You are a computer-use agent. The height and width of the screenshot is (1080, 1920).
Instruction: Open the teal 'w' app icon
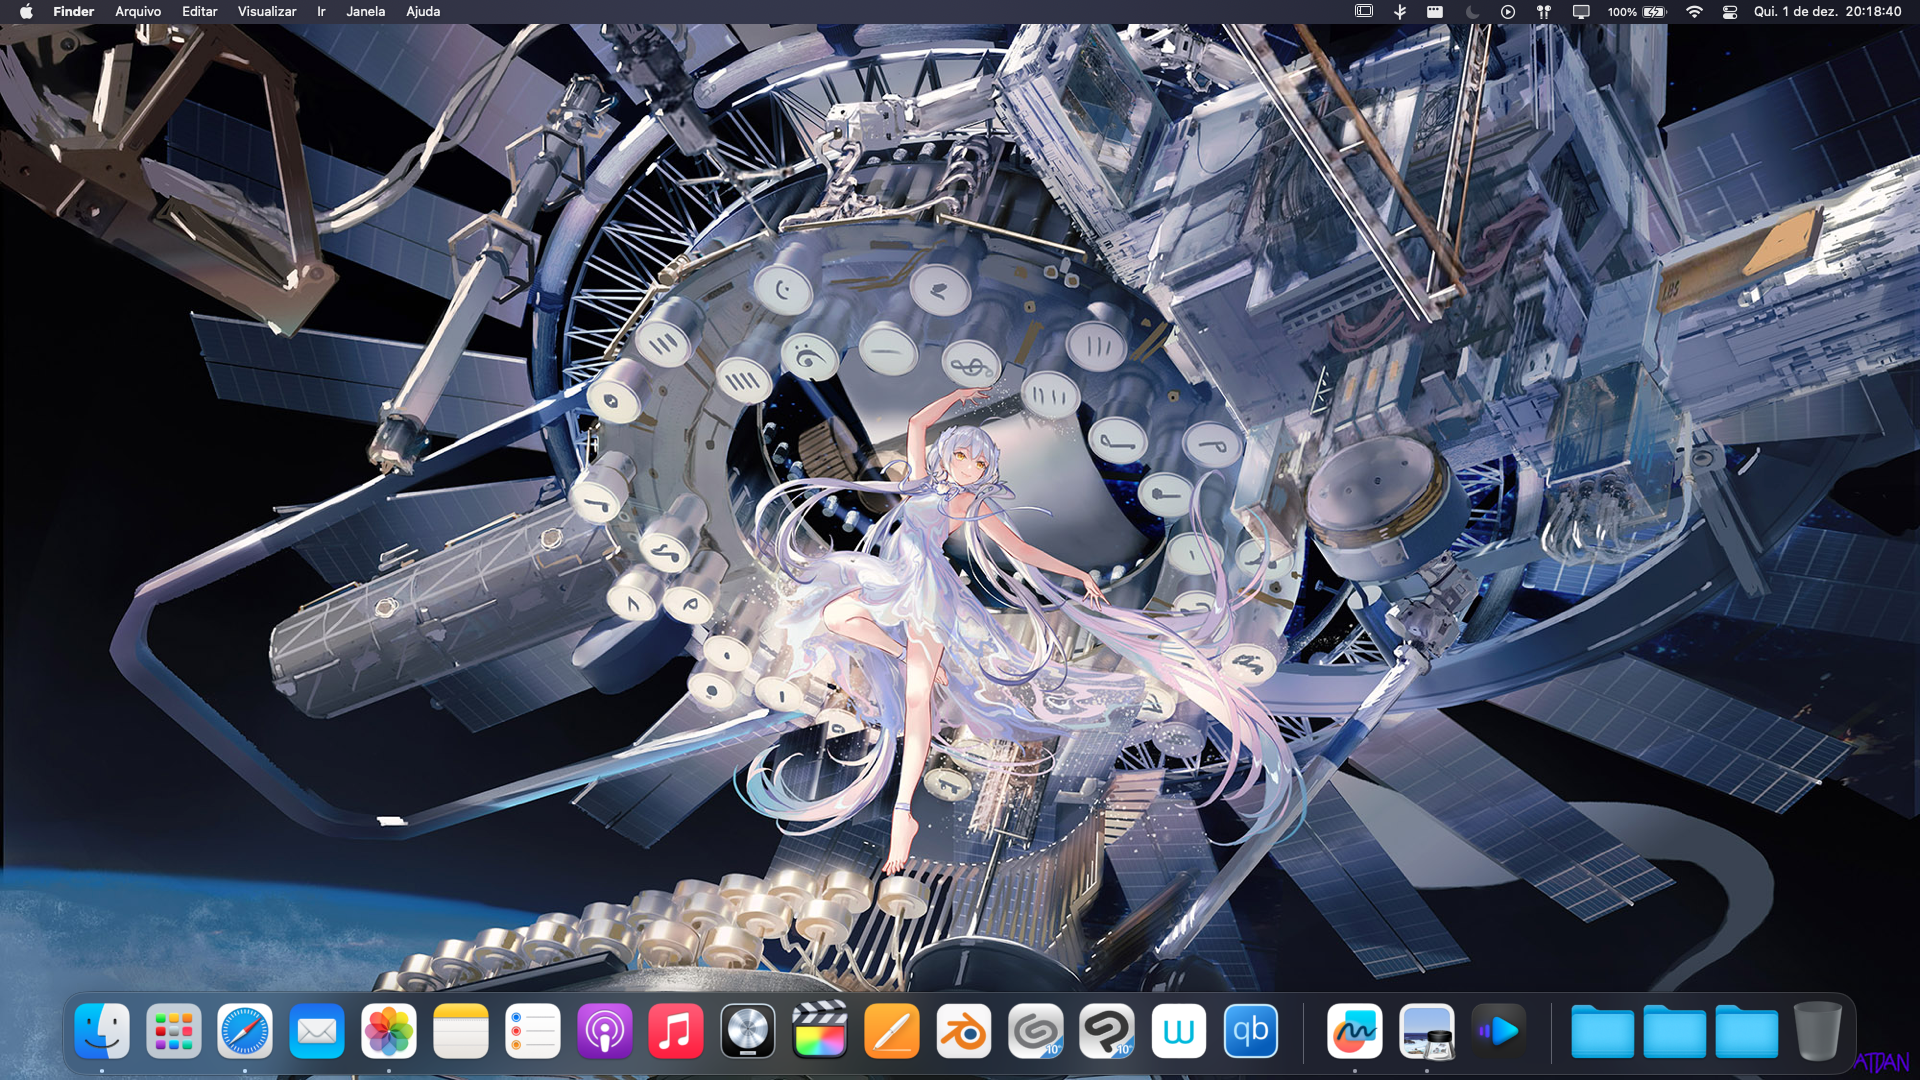(1179, 1031)
